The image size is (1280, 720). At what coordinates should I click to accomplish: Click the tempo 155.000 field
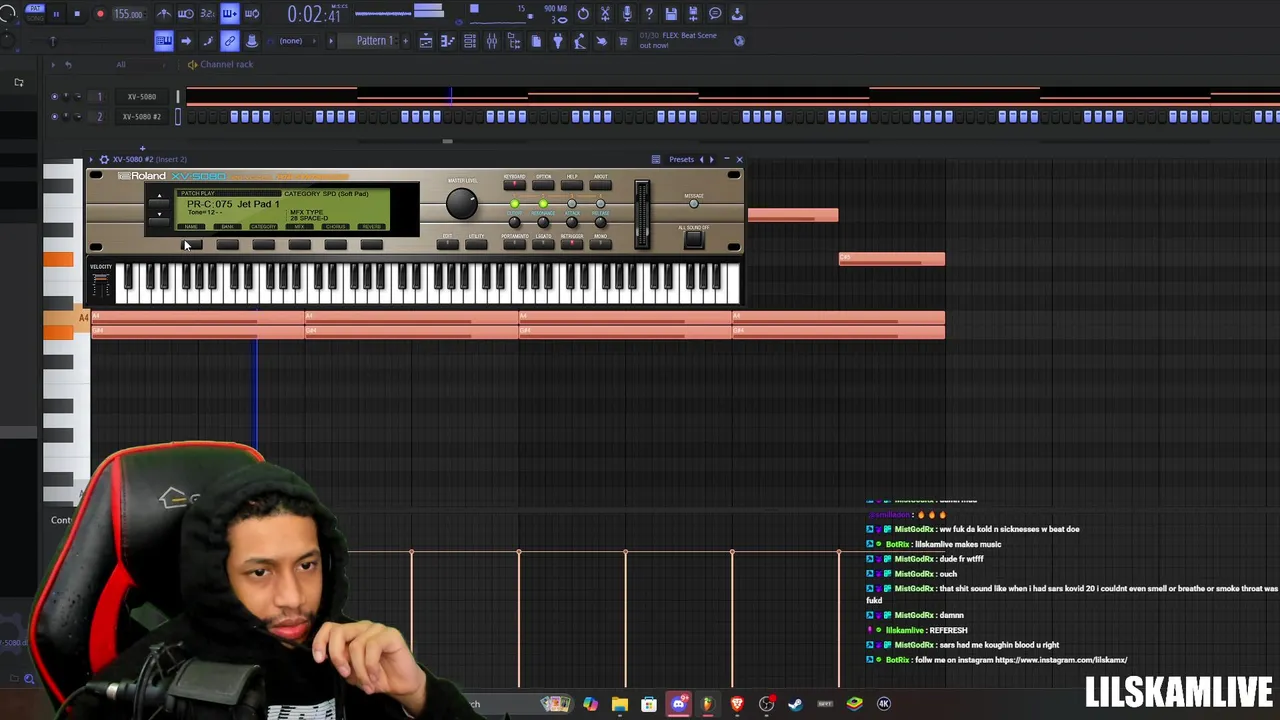click(128, 14)
